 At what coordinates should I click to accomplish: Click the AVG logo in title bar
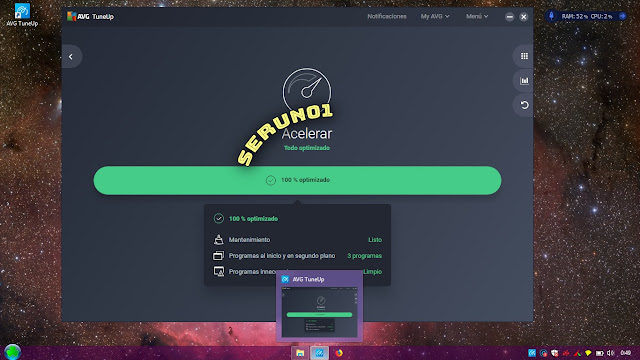[72, 16]
